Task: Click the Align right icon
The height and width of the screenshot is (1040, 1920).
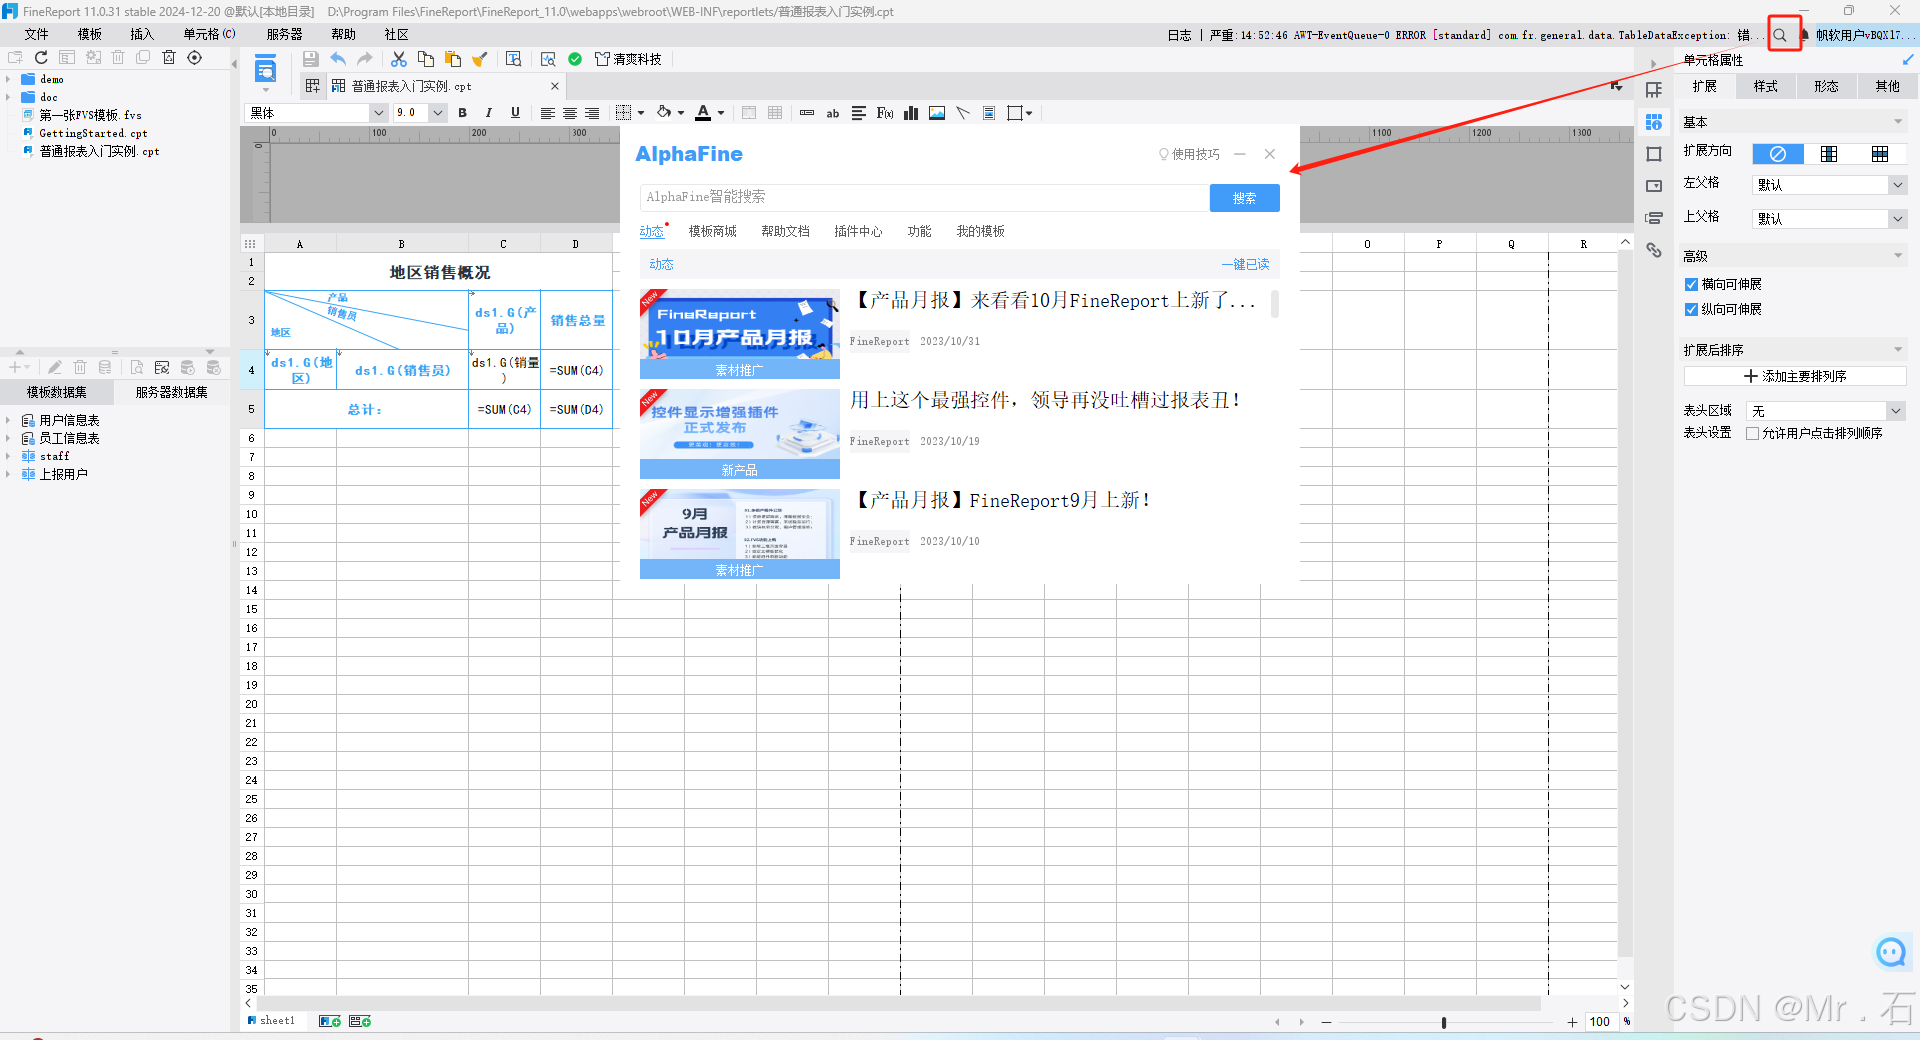Action: [592, 113]
